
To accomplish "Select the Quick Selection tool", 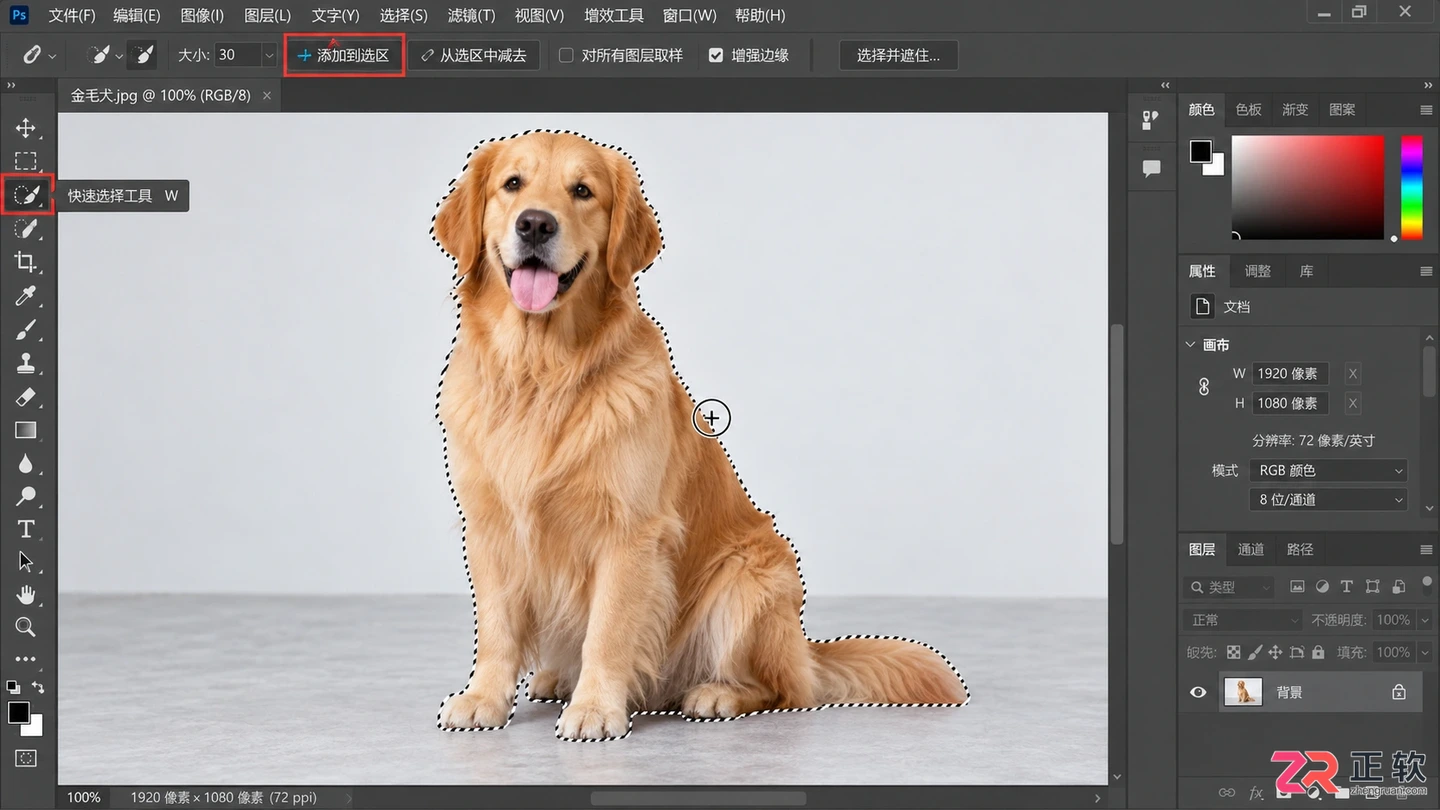I will click(x=26, y=195).
